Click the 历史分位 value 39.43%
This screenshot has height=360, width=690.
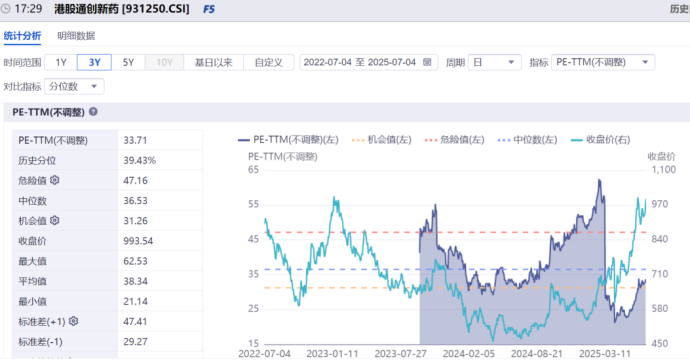pyautogui.click(x=139, y=161)
